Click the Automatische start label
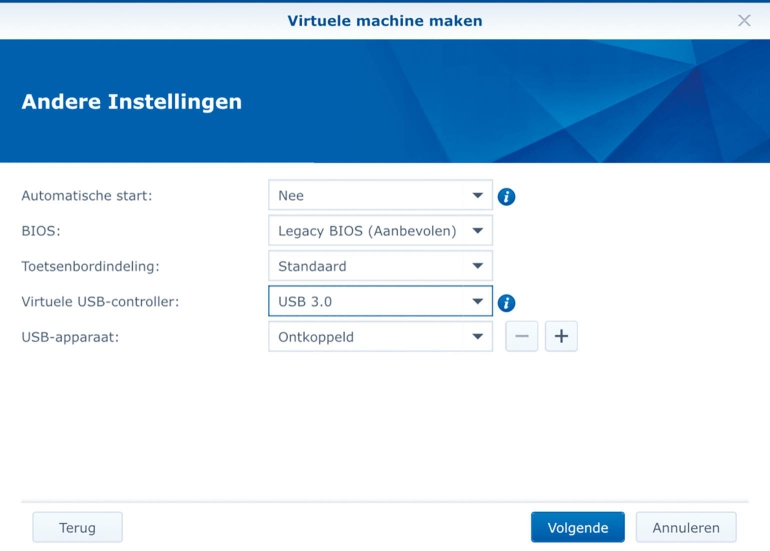The height and width of the screenshot is (551, 770). pyautogui.click(x=87, y=196)
